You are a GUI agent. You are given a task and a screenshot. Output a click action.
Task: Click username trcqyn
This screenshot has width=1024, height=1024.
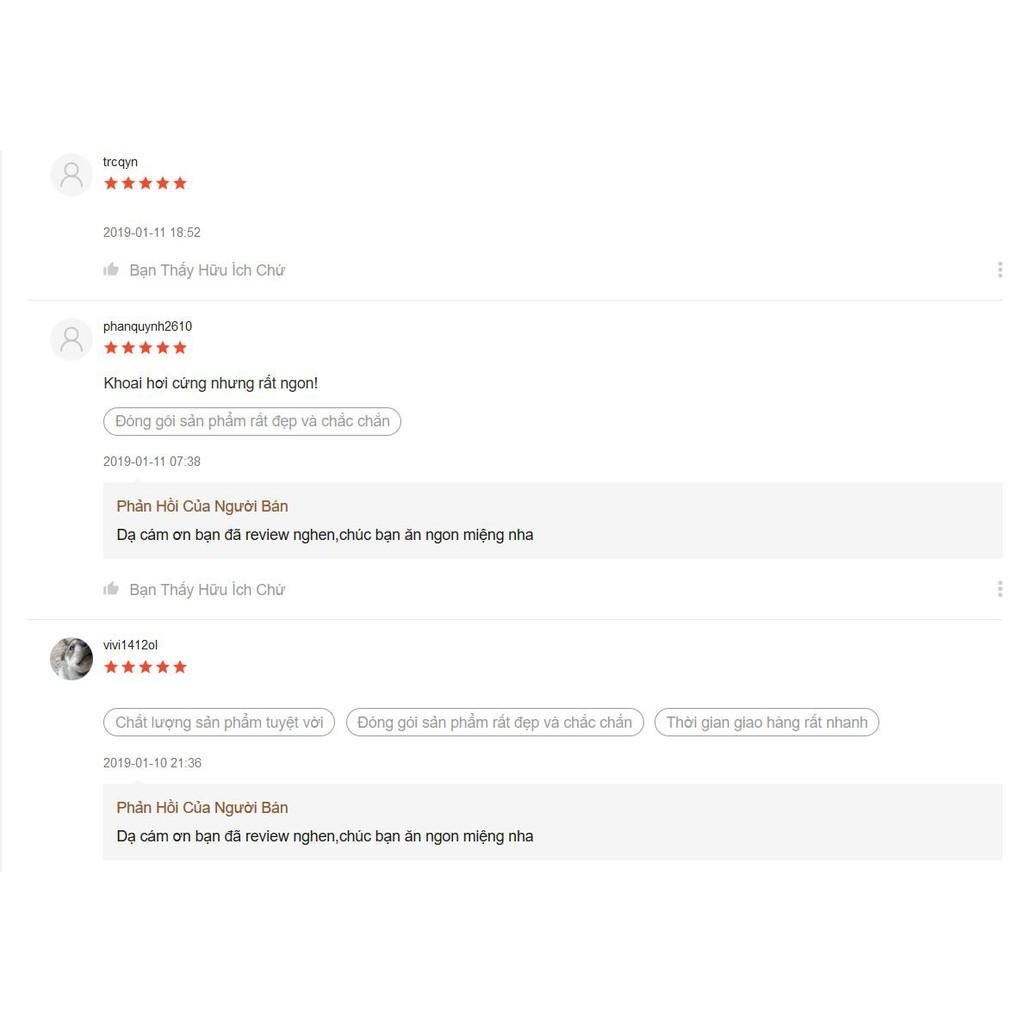tap(120, 162)
